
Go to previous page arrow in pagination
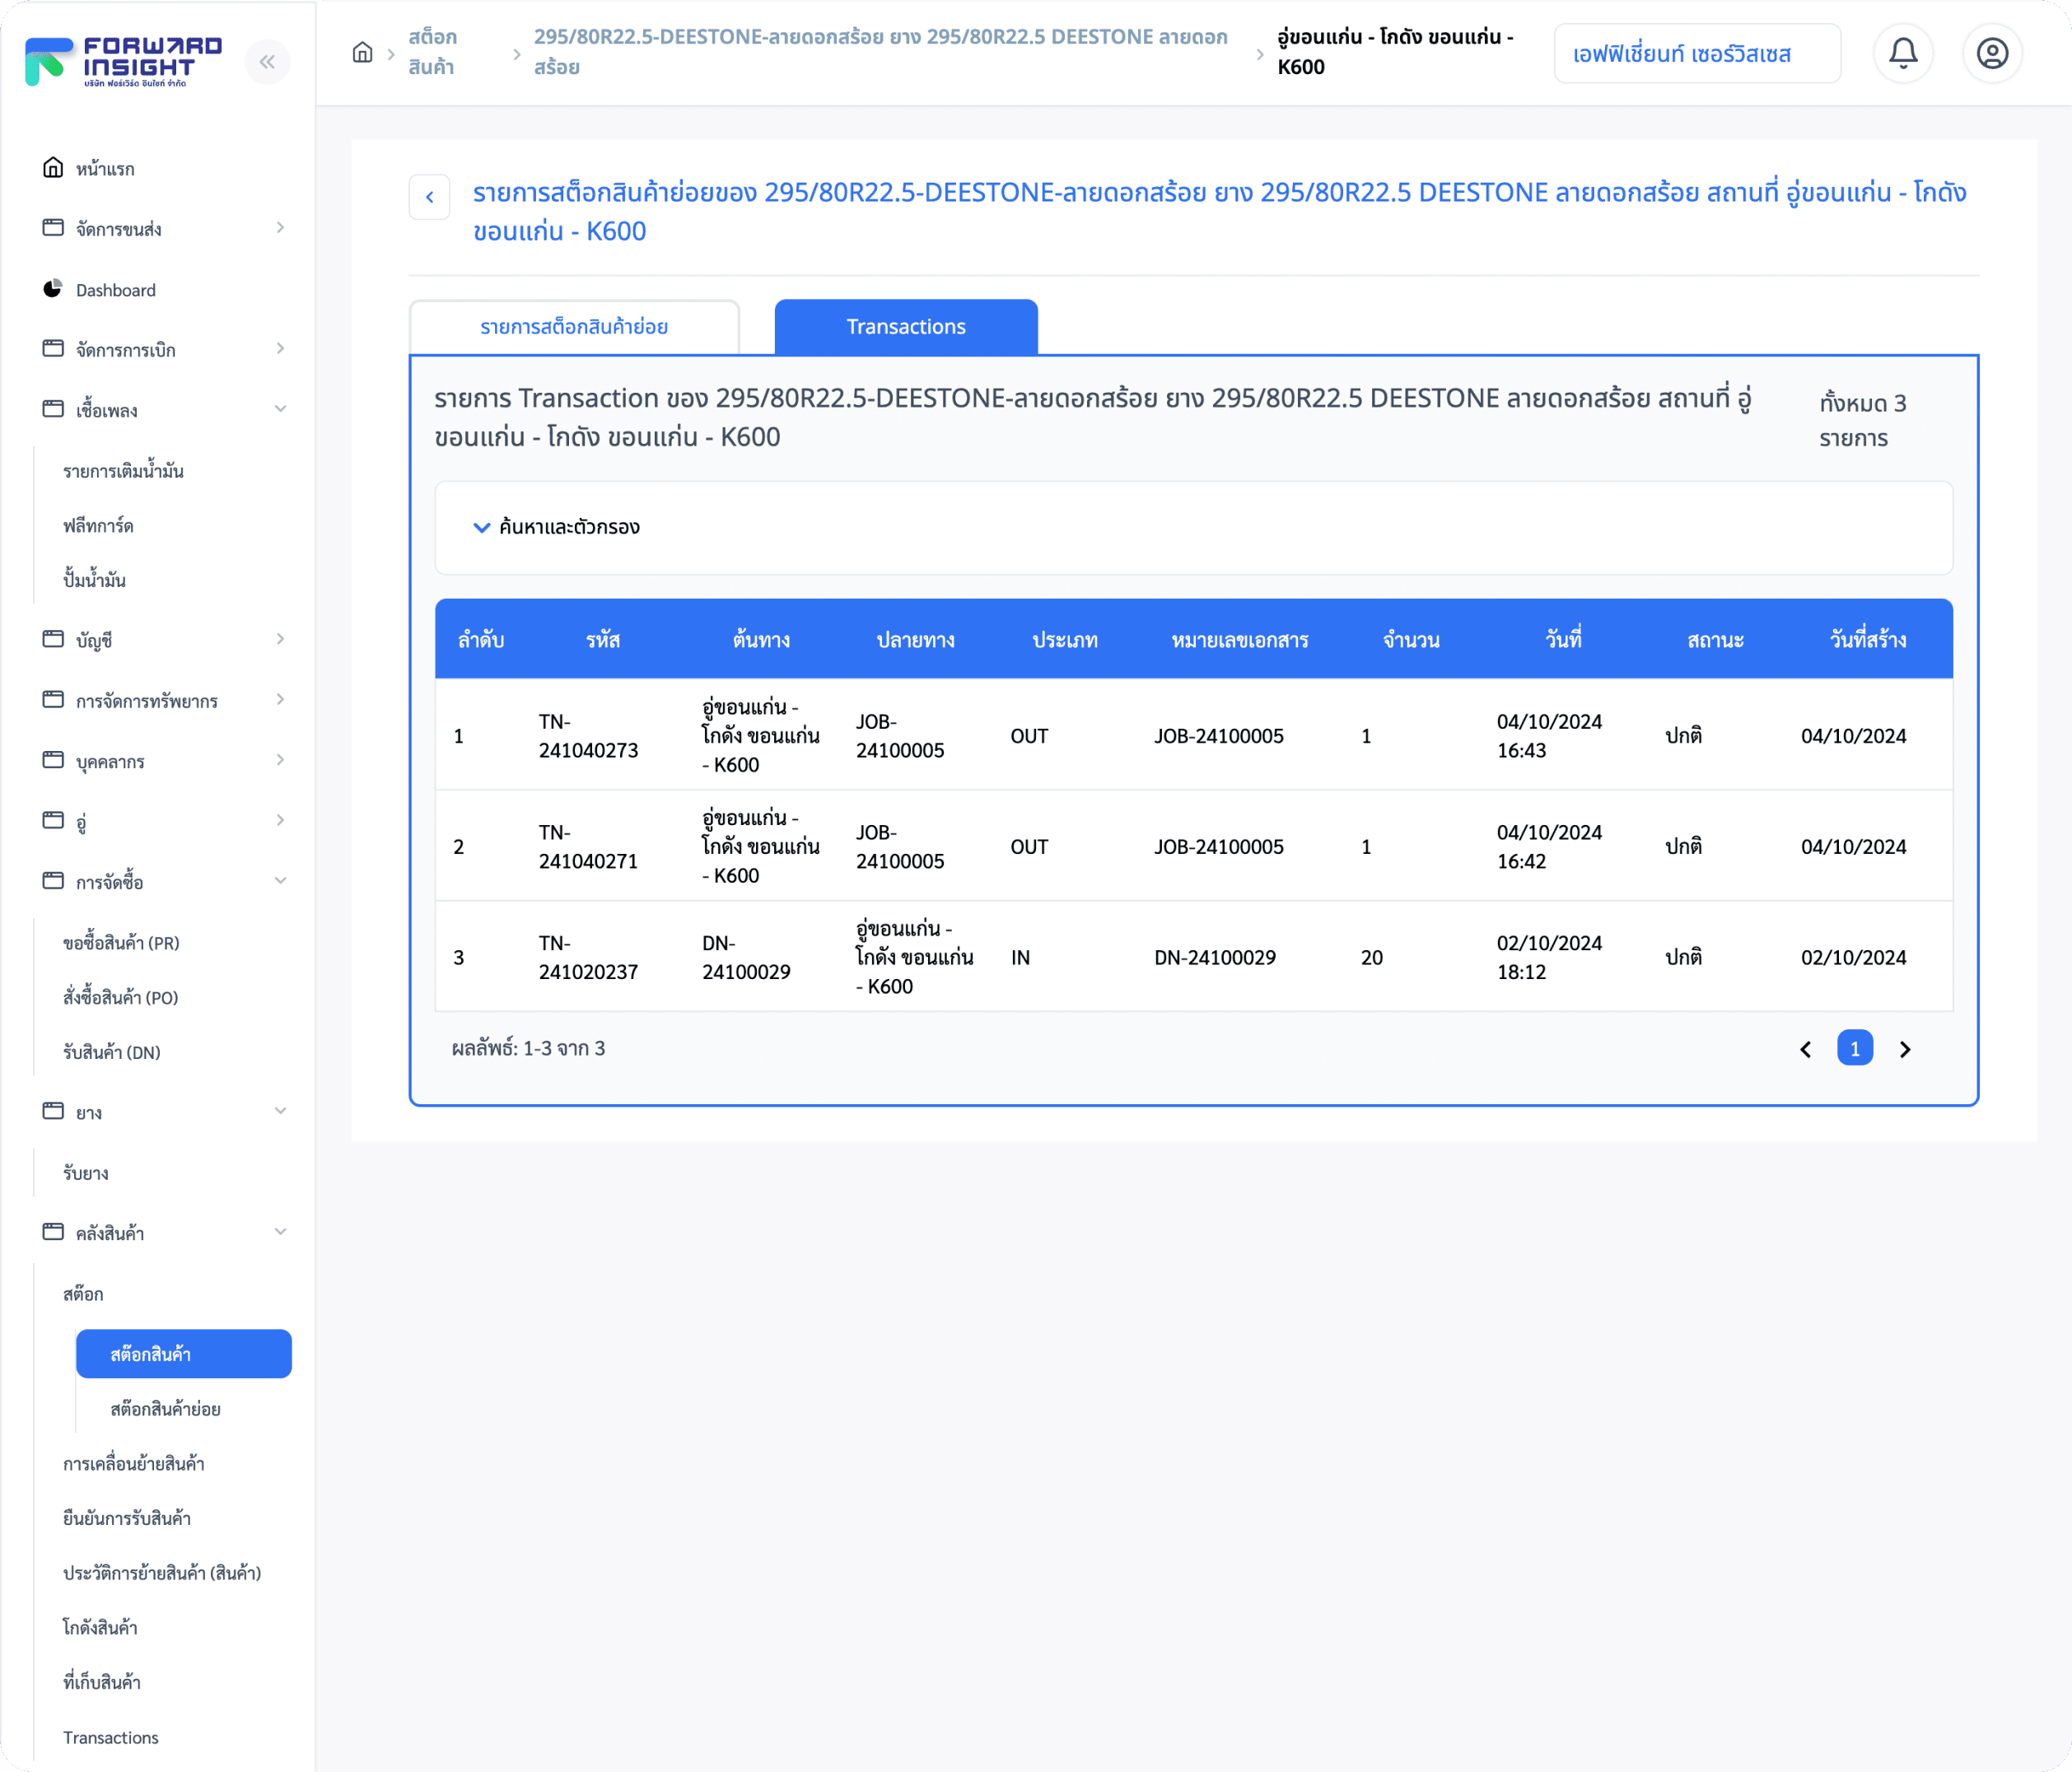1806,1049
